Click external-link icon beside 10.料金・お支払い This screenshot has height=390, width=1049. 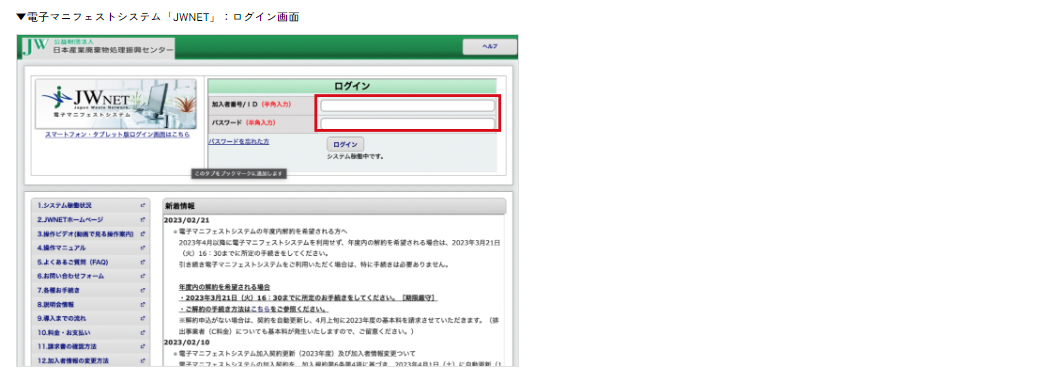tap(142, 332)
